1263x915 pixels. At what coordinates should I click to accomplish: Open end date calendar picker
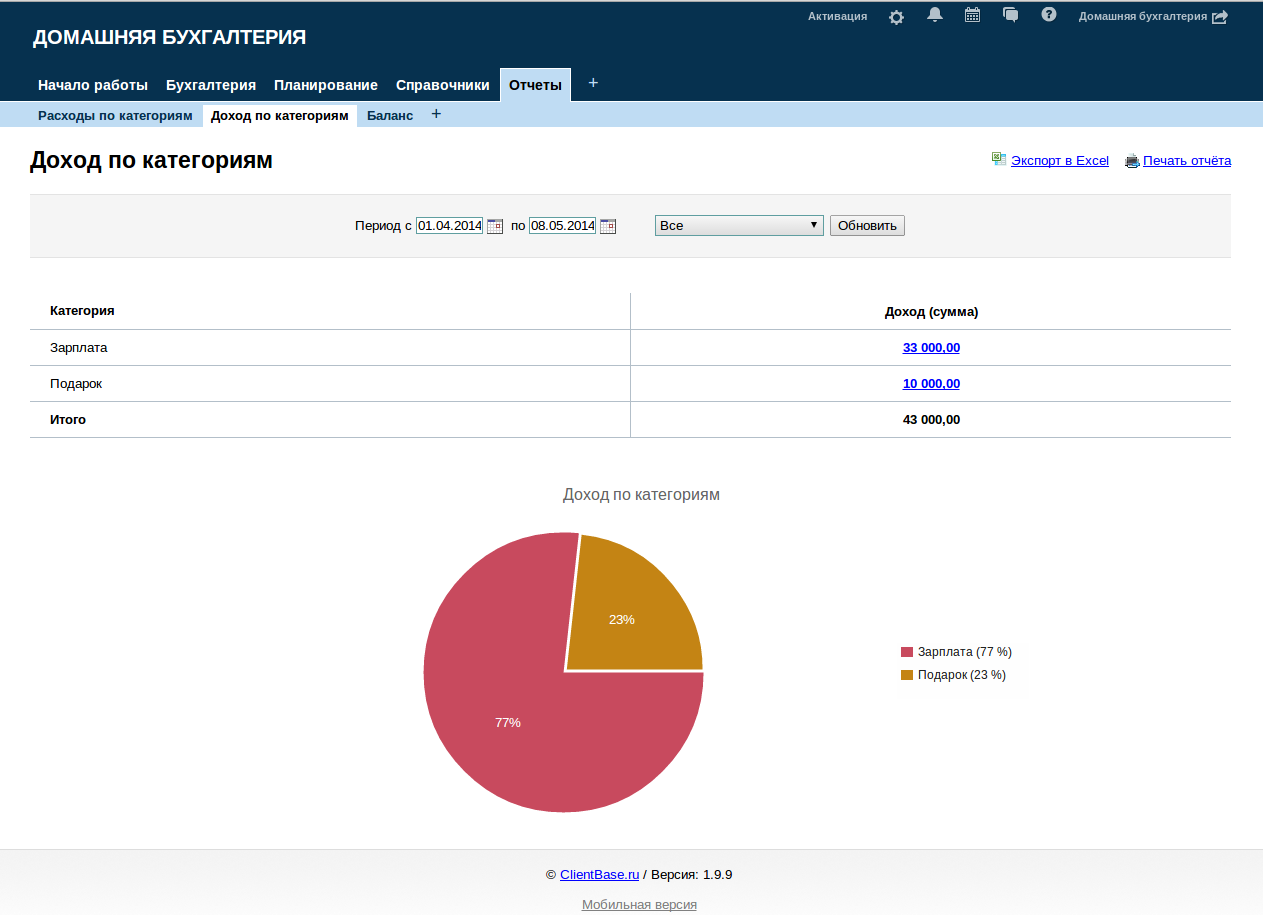pyautogui.click(x=608, y=226)
